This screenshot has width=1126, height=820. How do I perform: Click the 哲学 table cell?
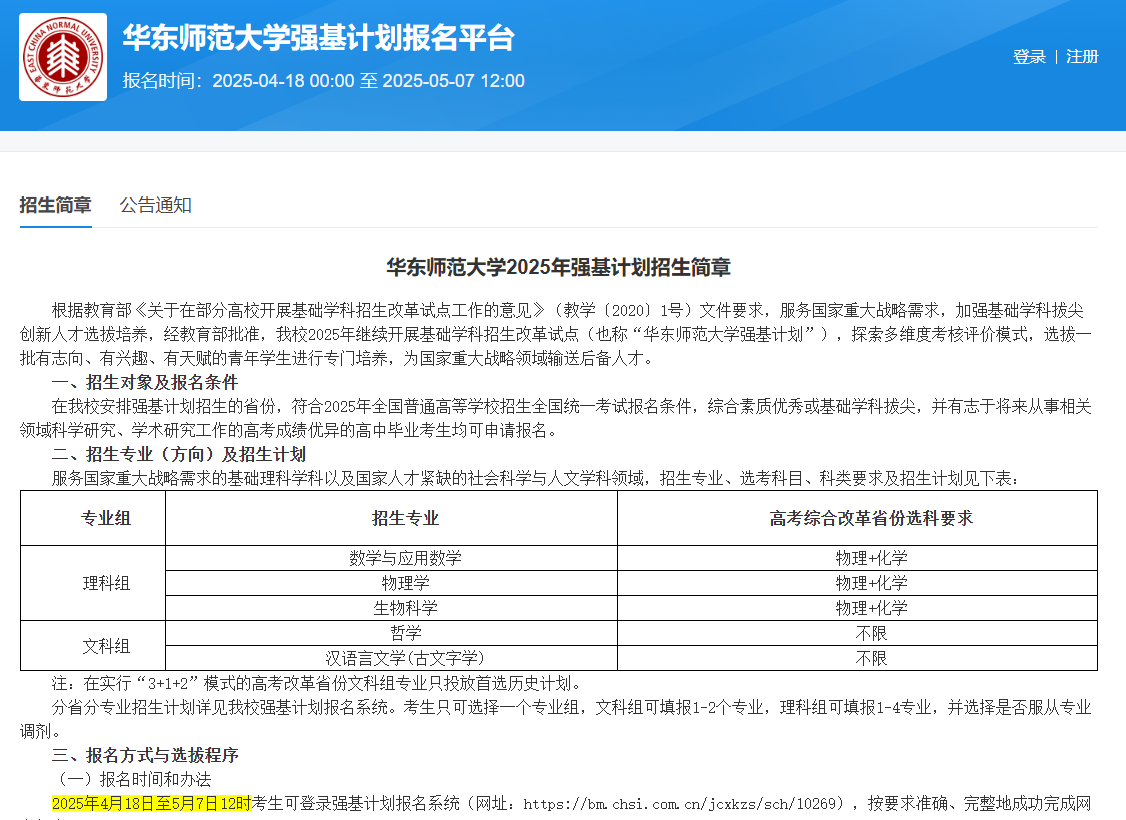coord(391,633)
